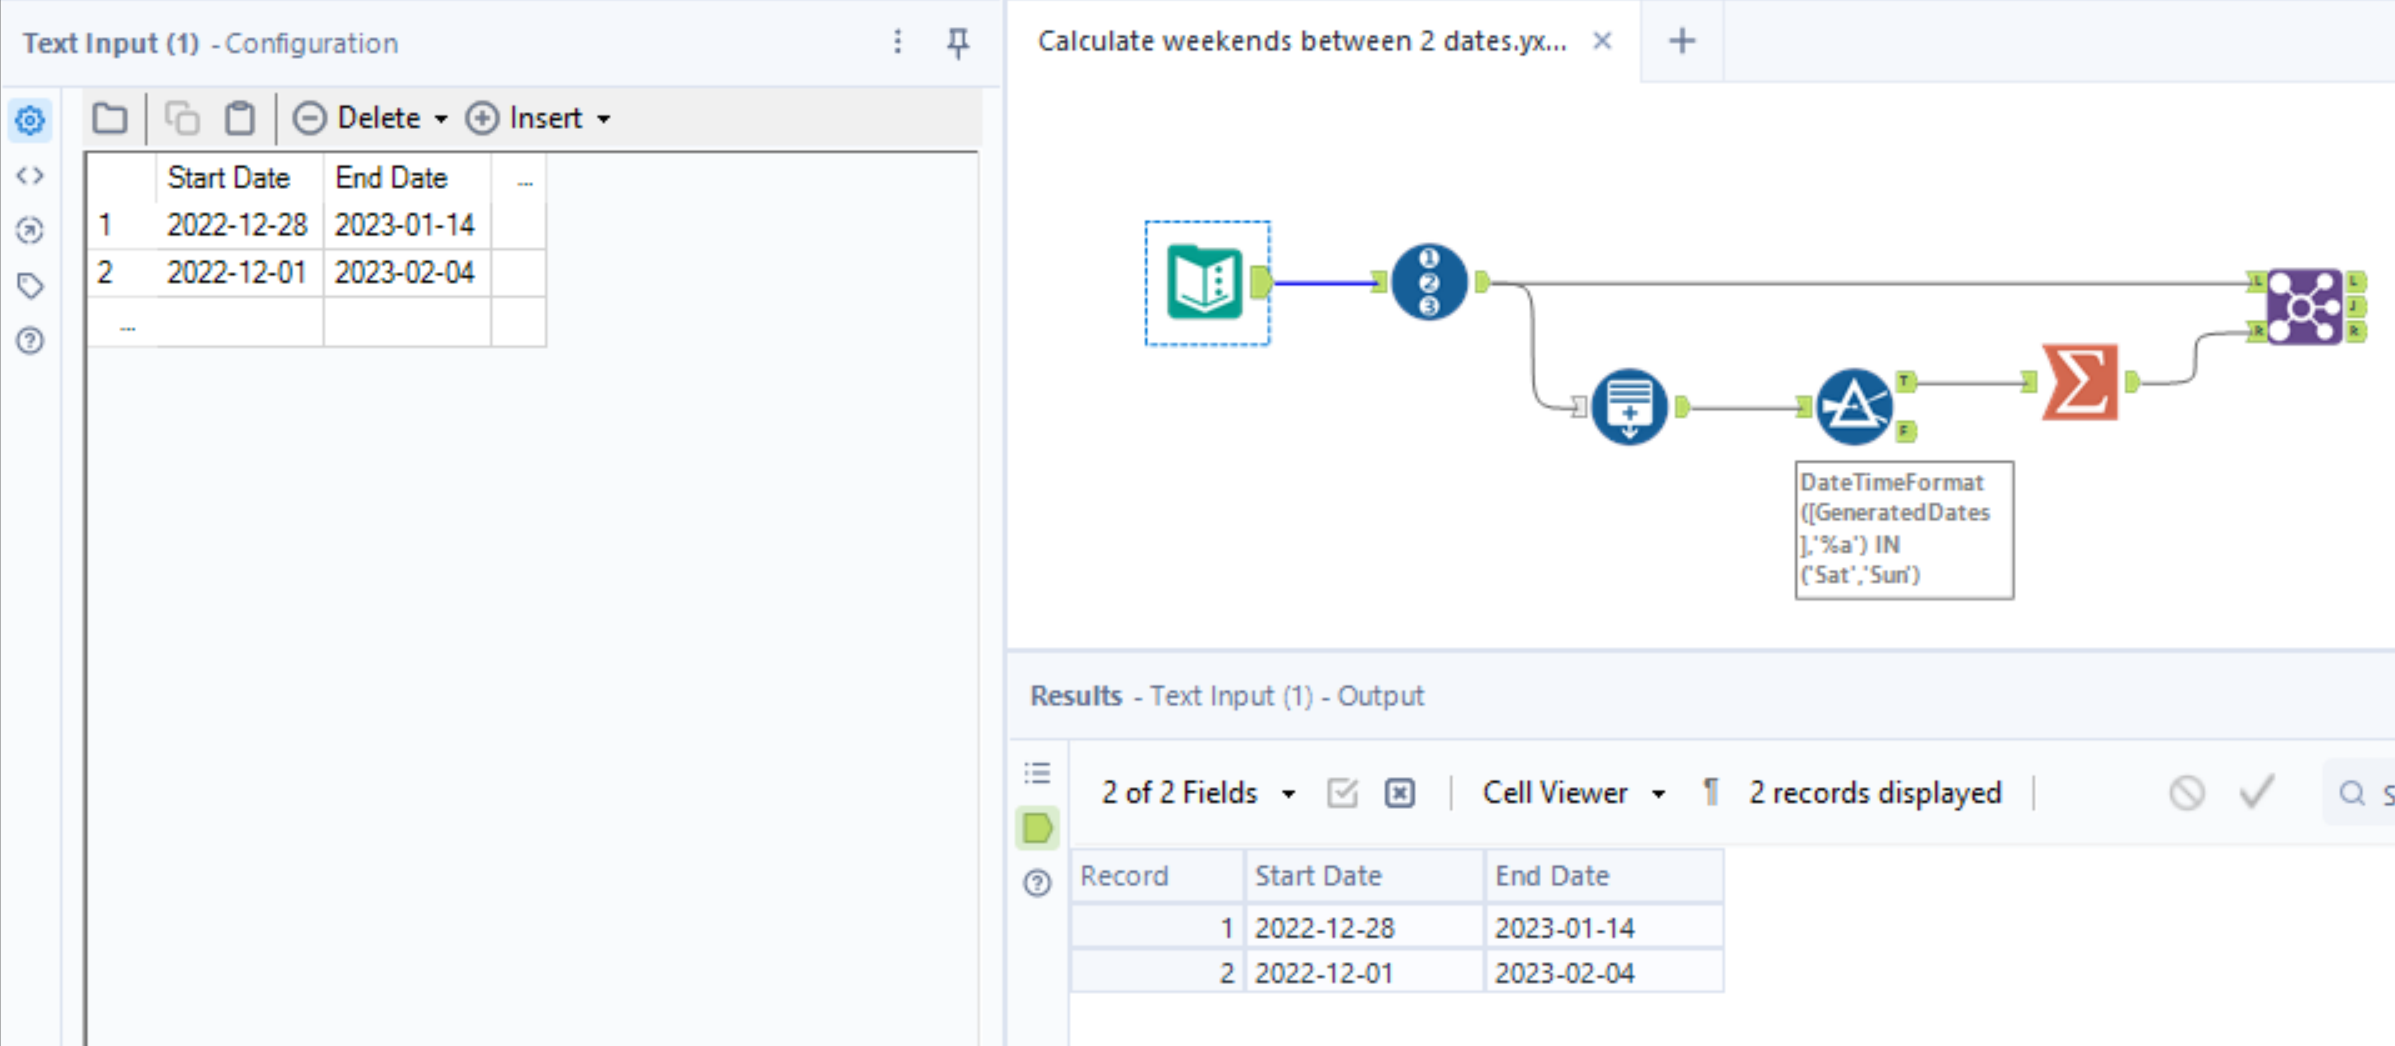Expand the Insert dropdown
Viewport: 2395px width, 1046px height.
604,119
